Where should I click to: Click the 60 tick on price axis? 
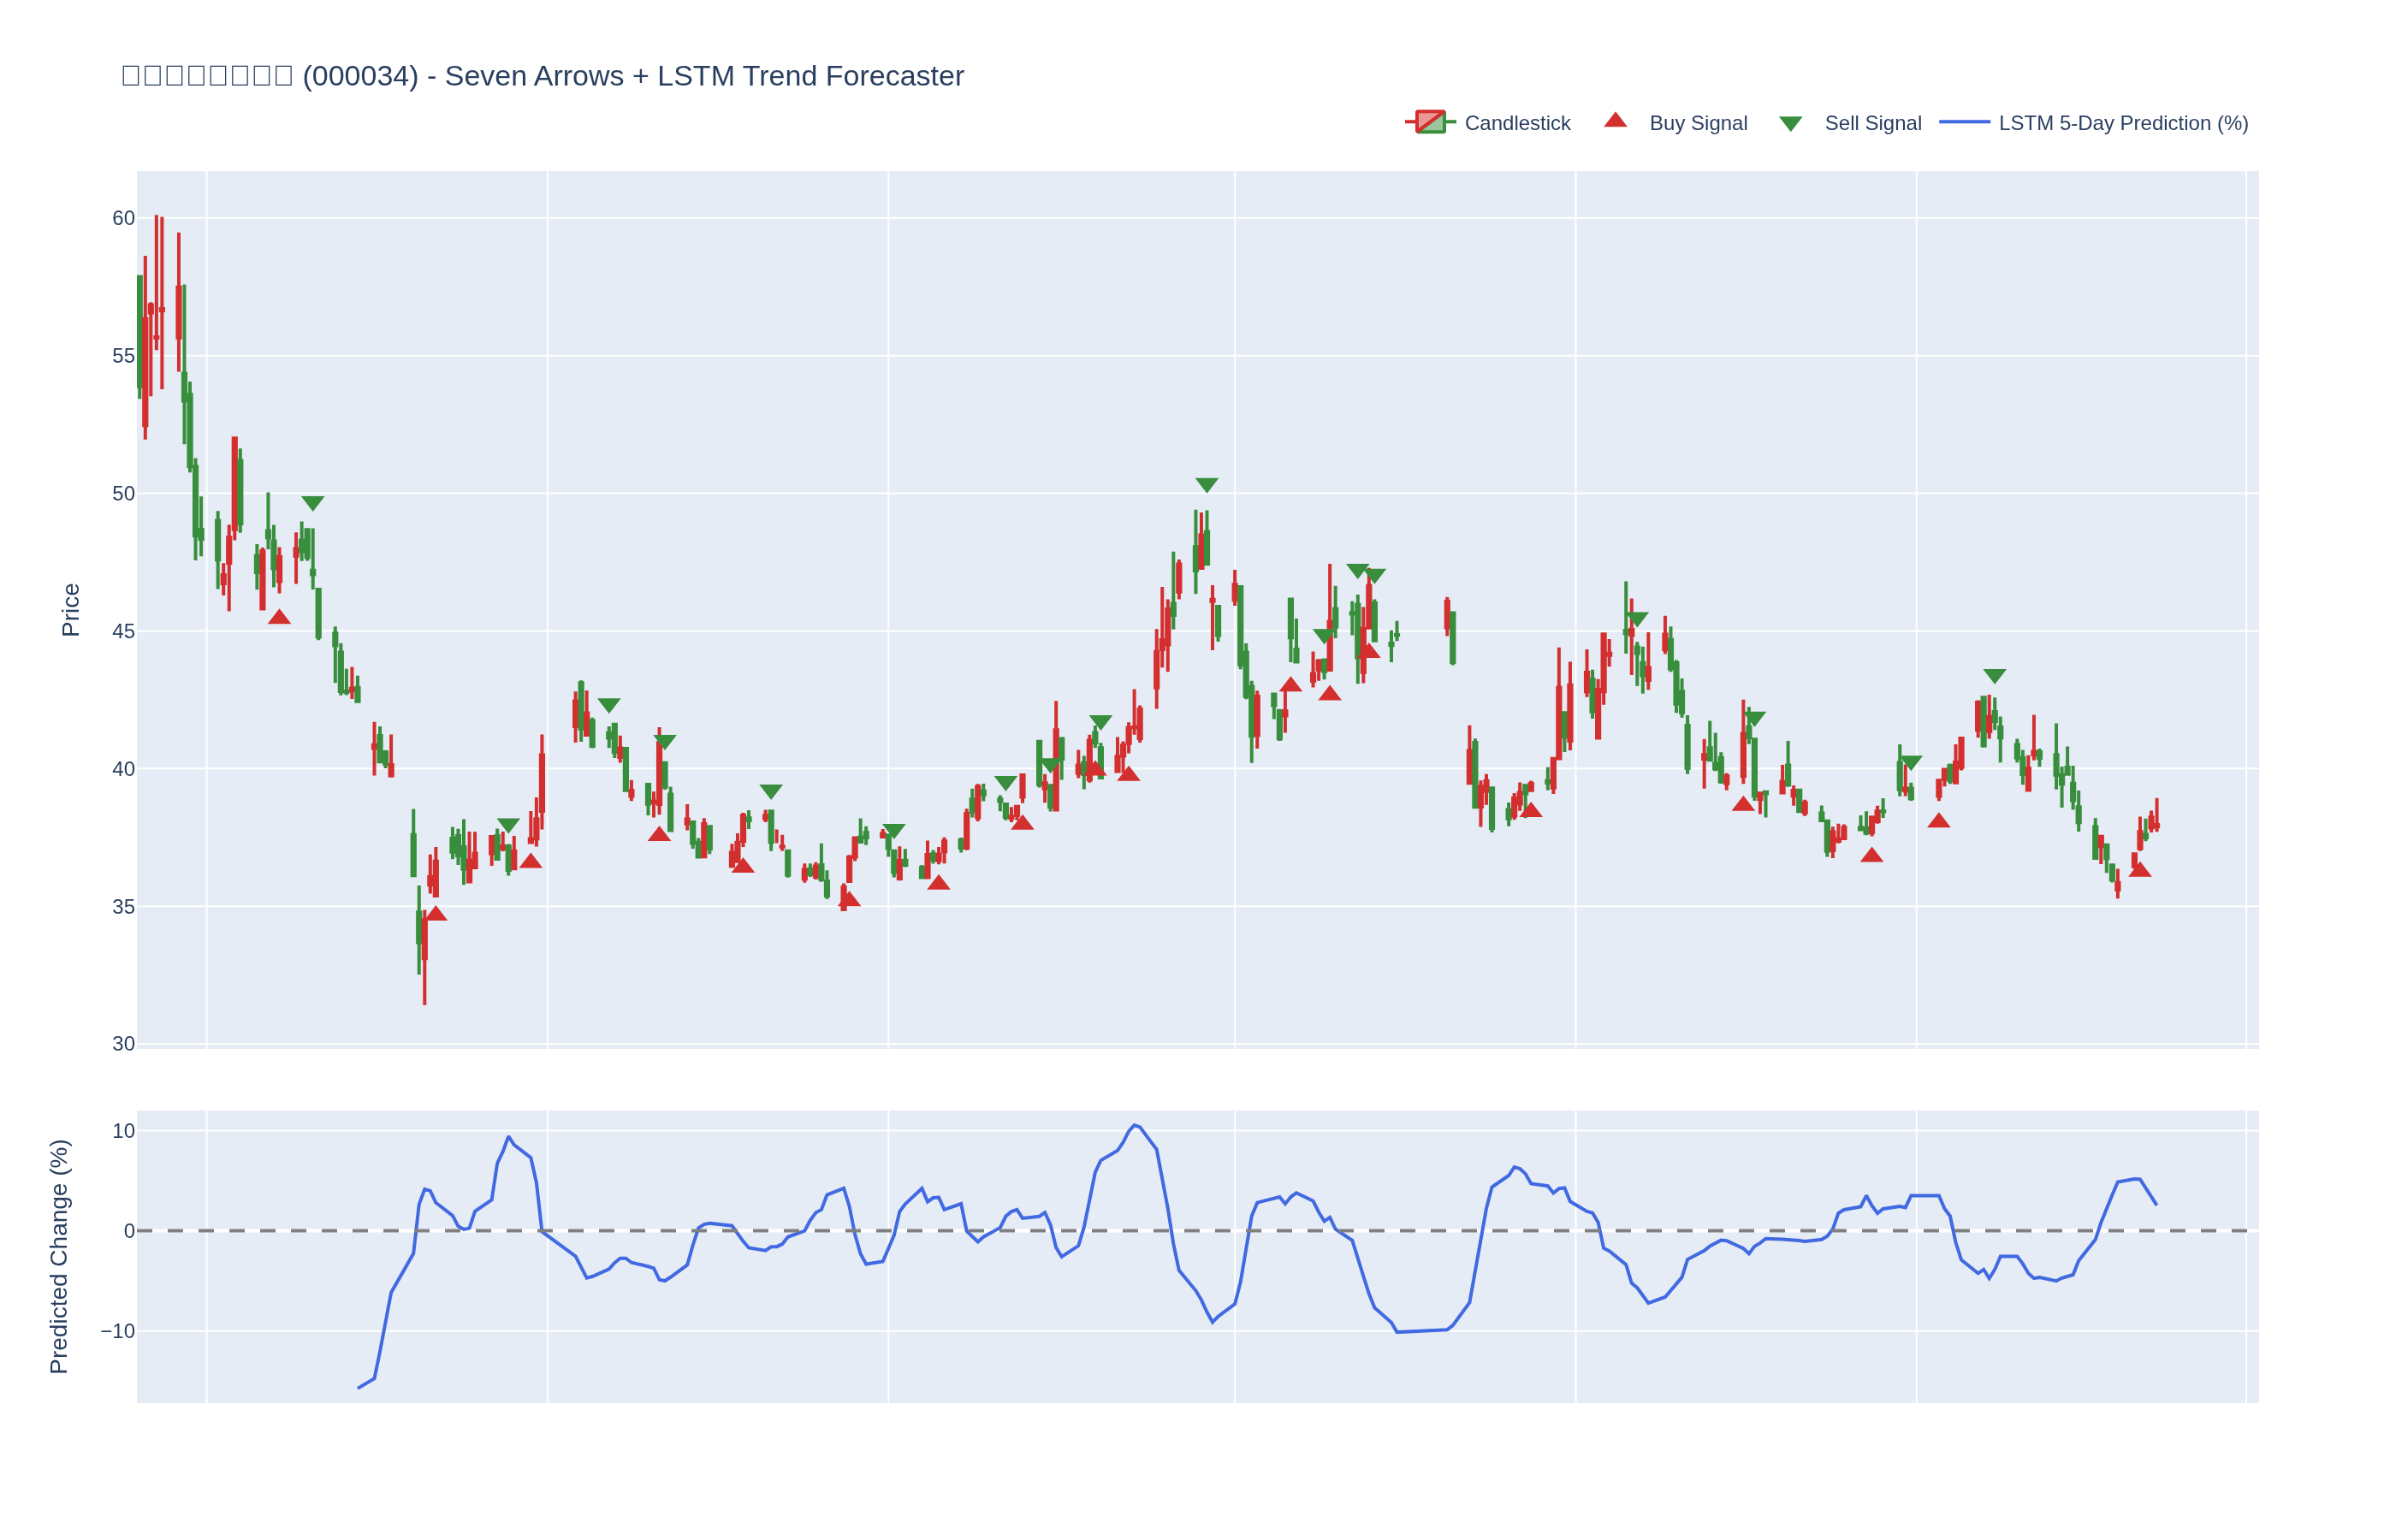point(123,218)
